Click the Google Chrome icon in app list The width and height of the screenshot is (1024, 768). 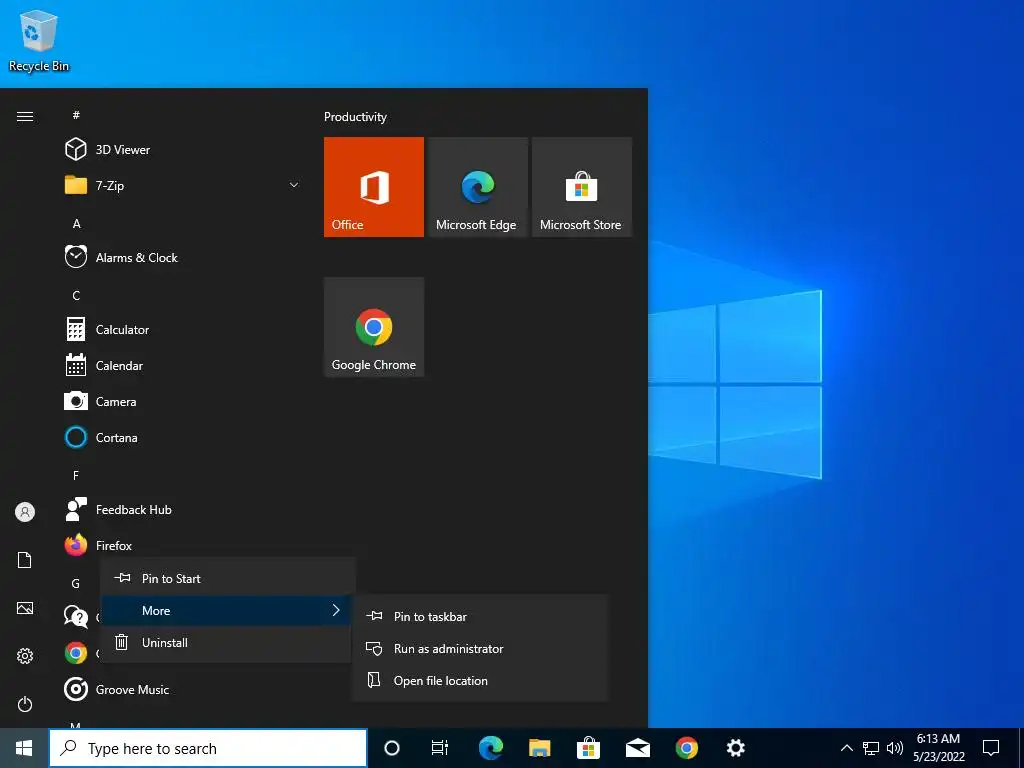[x=76, y=652]
